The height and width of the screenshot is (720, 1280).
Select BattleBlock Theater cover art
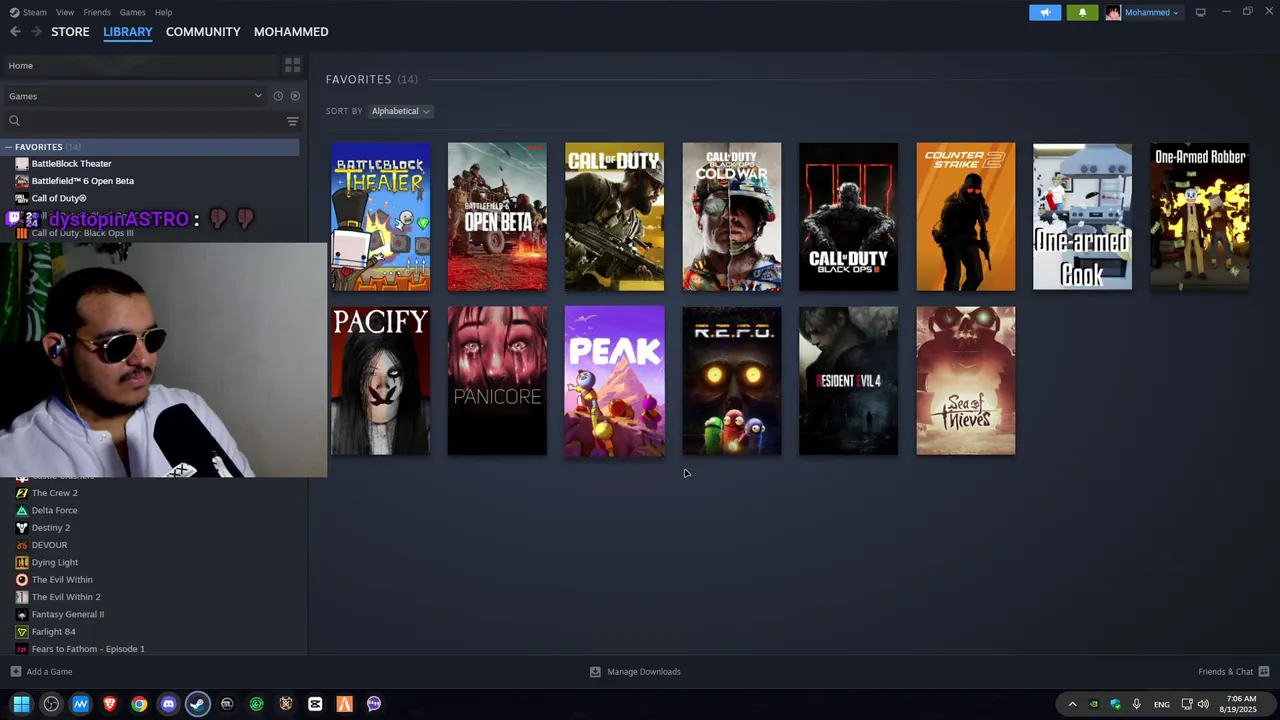tap(381, 217)
